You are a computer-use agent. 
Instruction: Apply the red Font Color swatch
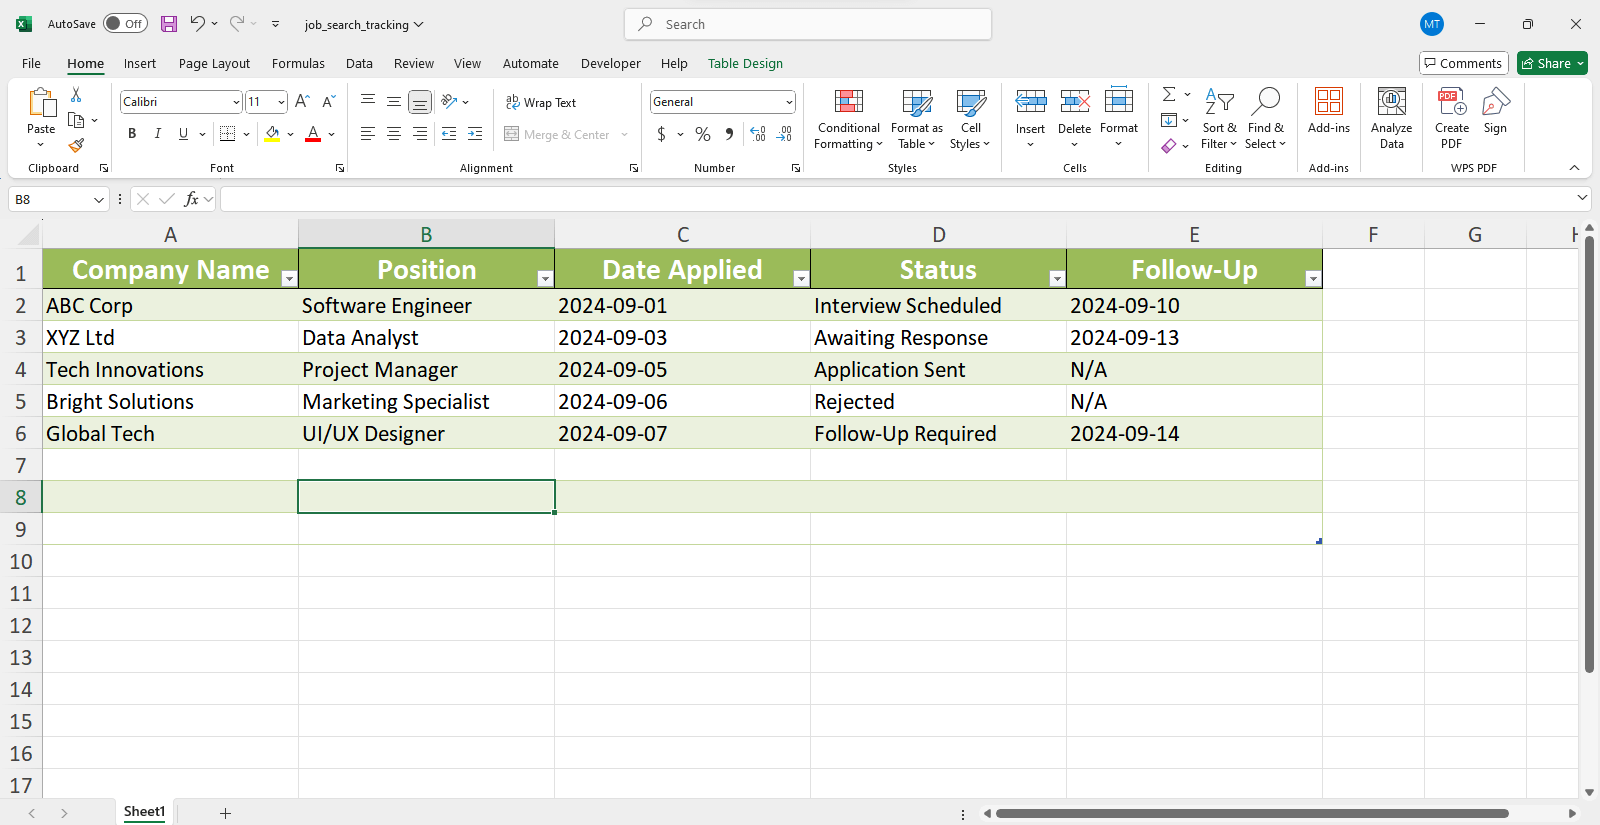pyautogui.click(x=313, y=134)
